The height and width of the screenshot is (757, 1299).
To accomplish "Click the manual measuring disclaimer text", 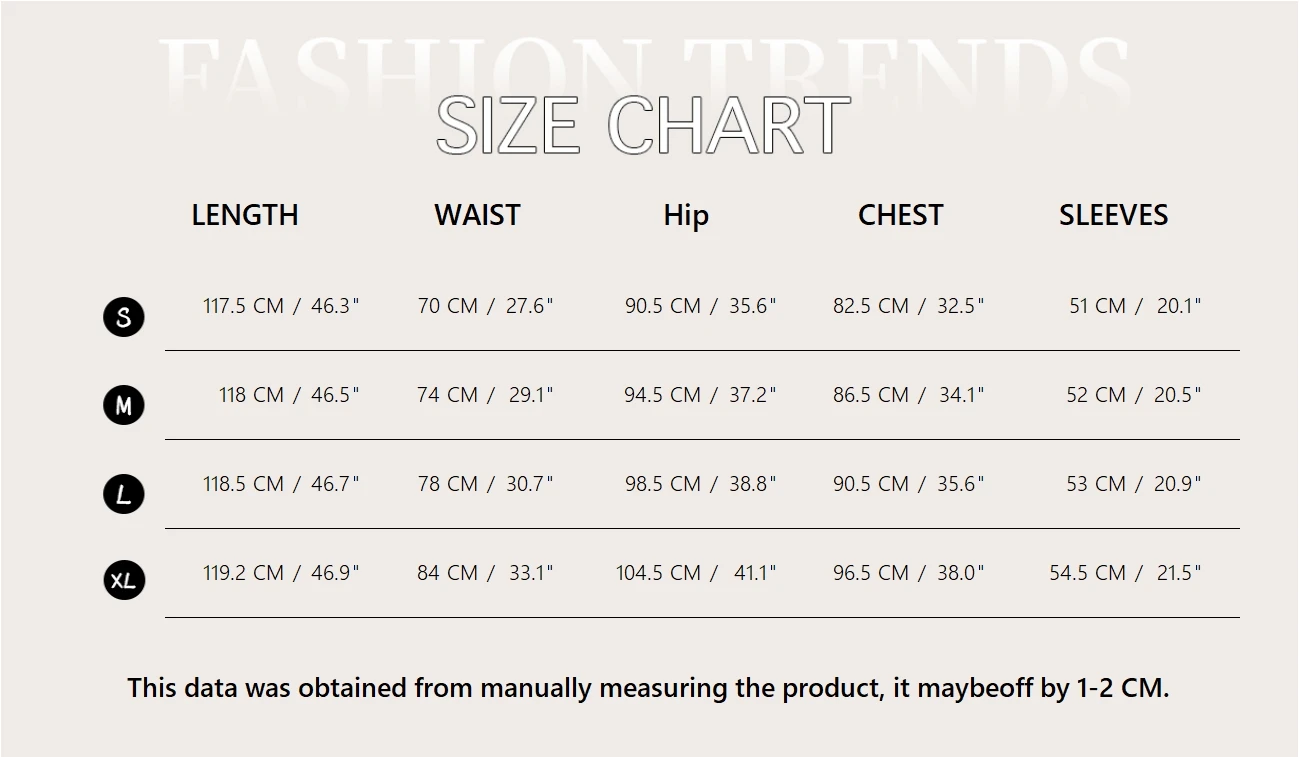I will [x=648, y=689].
